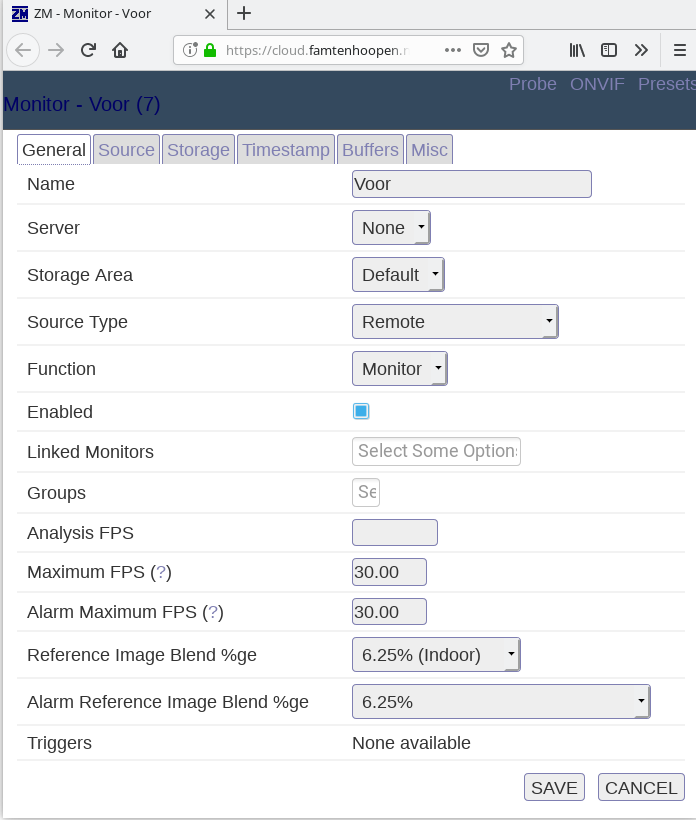Expand the Source Type dropdown

(454, 322)
